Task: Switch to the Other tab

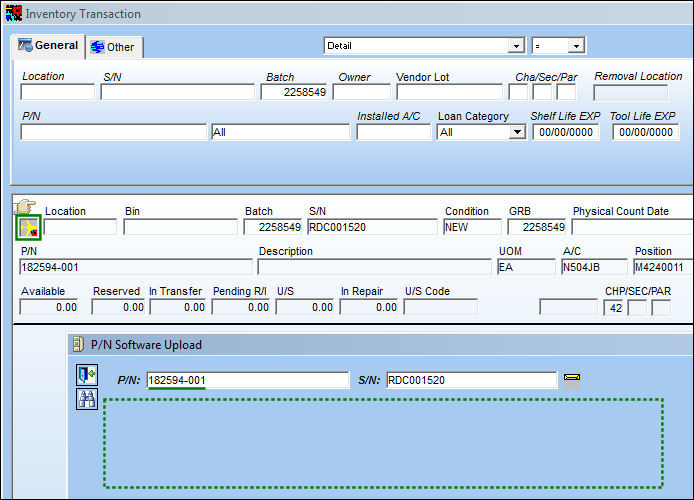Action: tap(113, 47)
